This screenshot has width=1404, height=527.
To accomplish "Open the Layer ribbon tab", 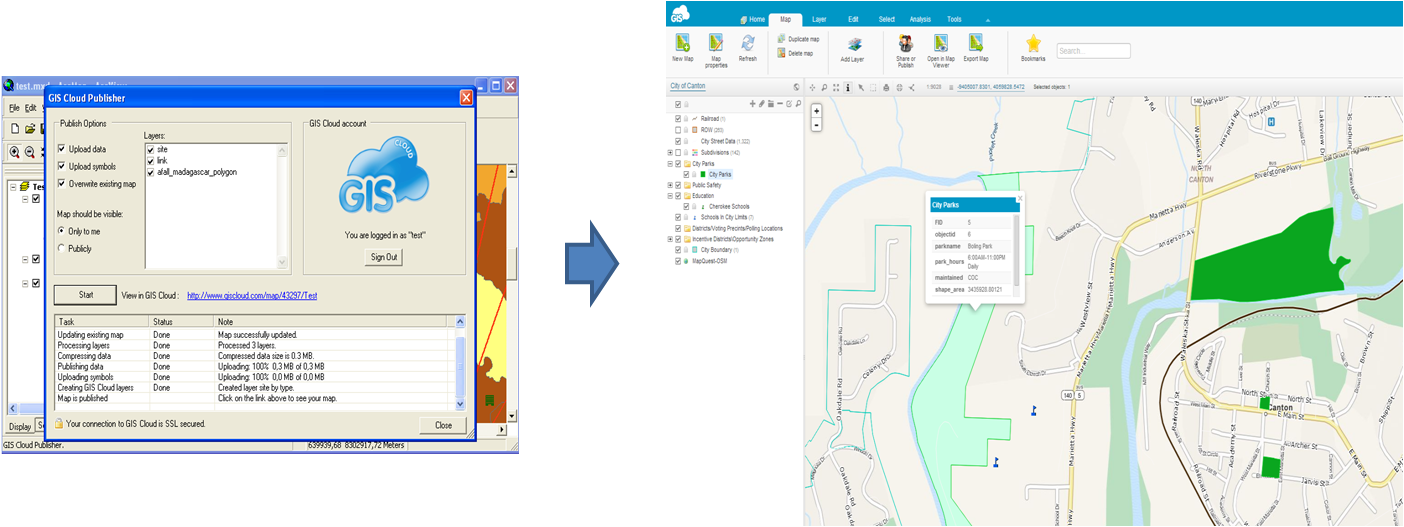I will tap(819, 19).
